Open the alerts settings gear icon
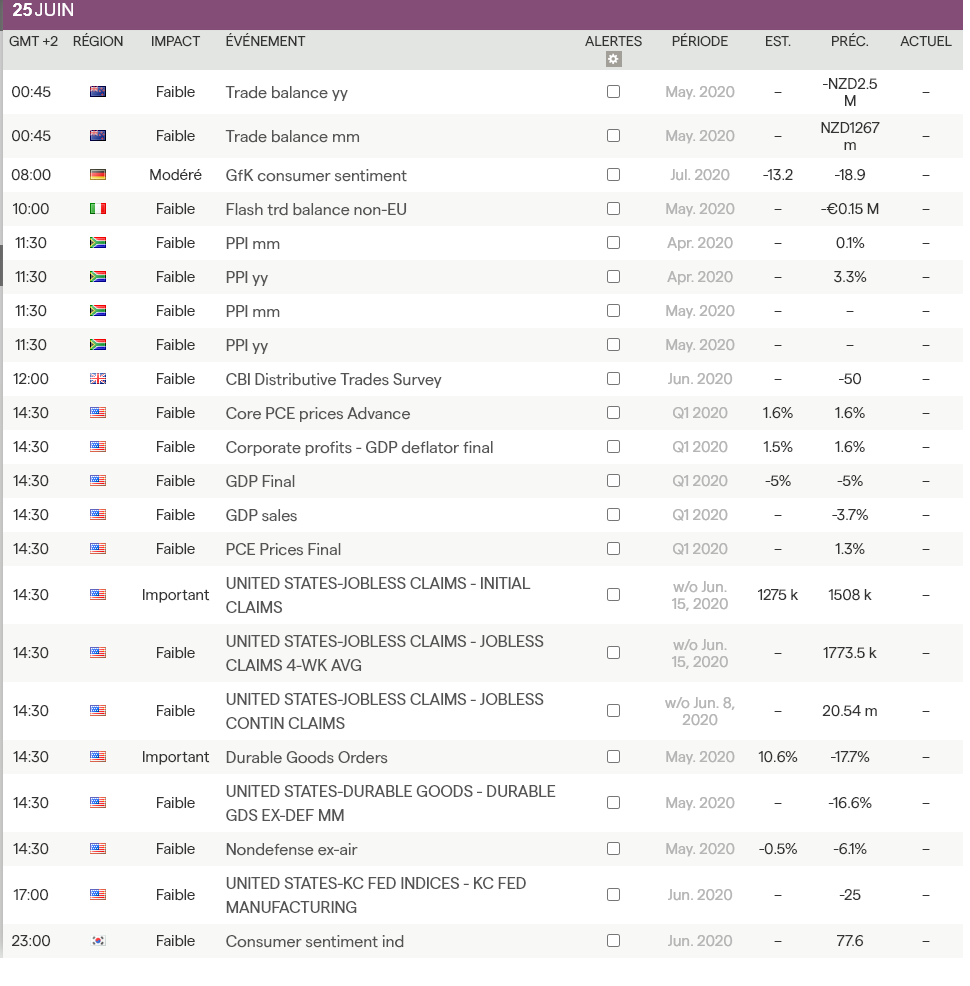970x986 pixels. tap(613, 59)
